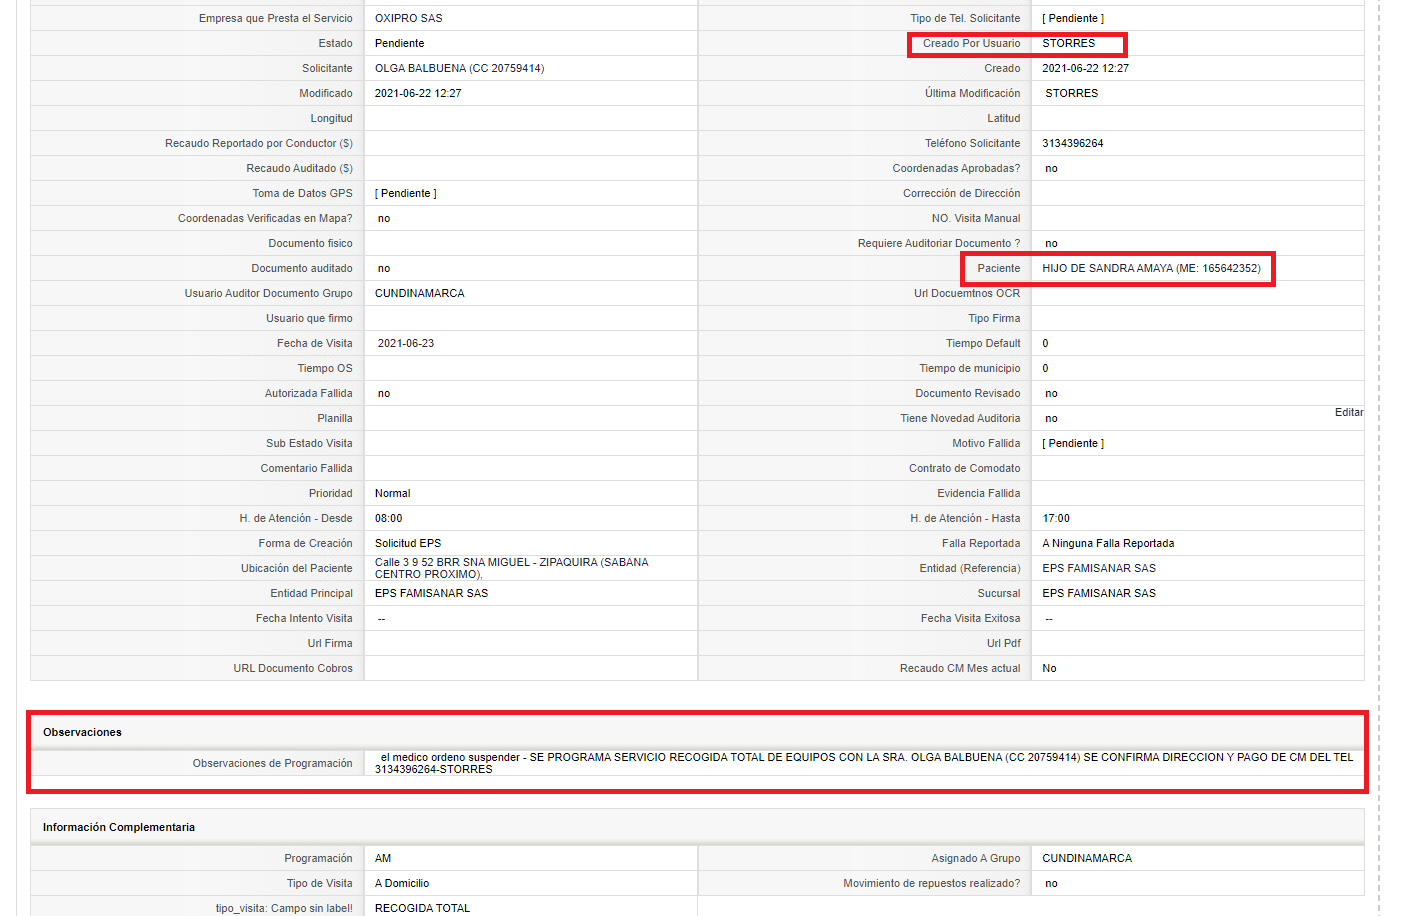Viewport: 1411px width, 916px height.
Task: Select Asignado A Grupo CUNDINAMARCA
Action: coord(1087,858)
